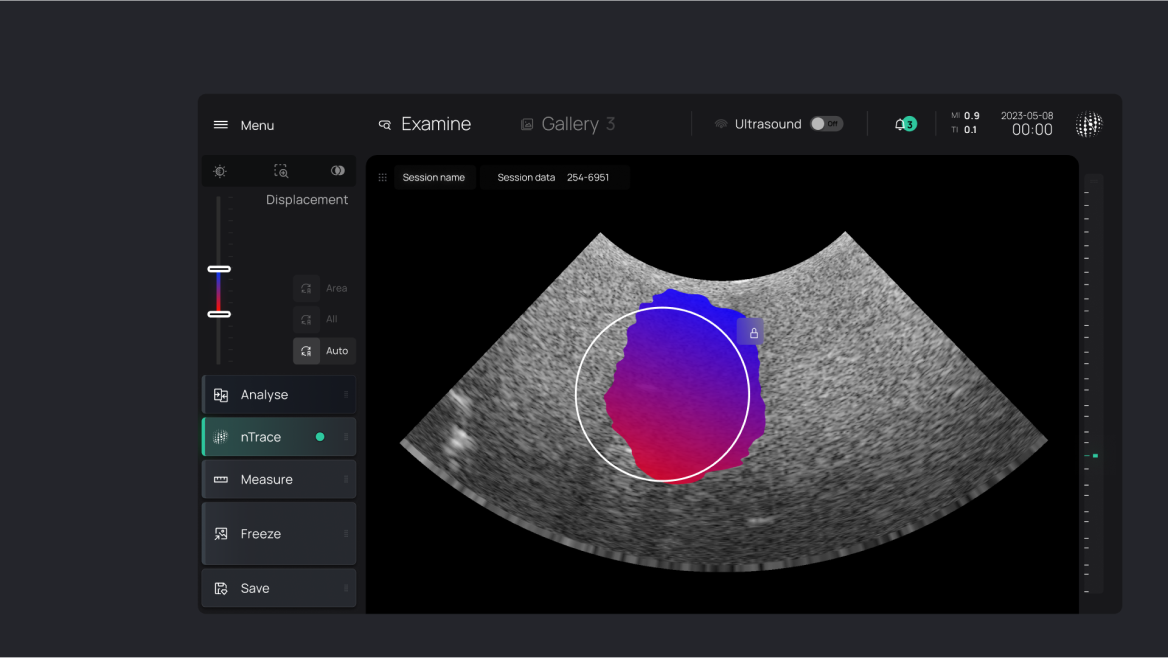This screenshot has width=1168, height=658.
Task: Click the Session name field
Action: tap(434, 177)
